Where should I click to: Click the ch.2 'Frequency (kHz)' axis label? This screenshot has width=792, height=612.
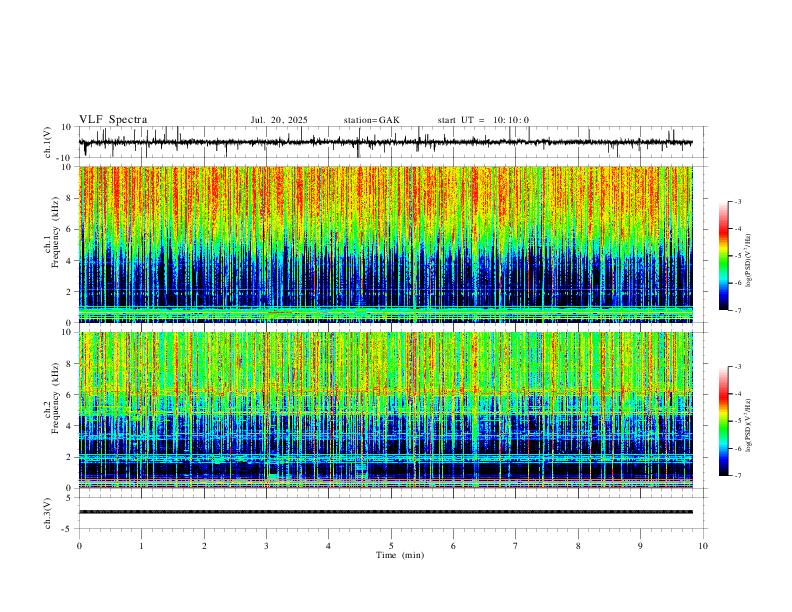(x=55, y=398)
